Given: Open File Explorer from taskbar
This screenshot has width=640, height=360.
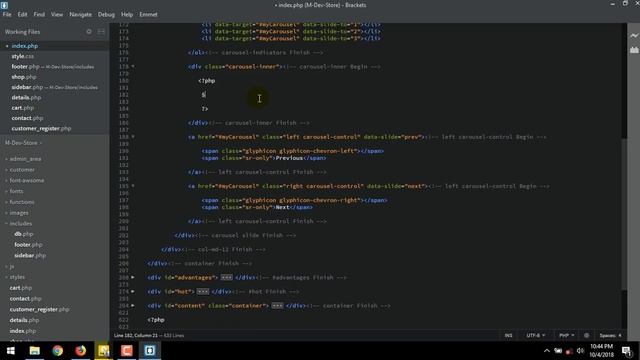Looking at the screenshot, I should (x=35, y=351).
